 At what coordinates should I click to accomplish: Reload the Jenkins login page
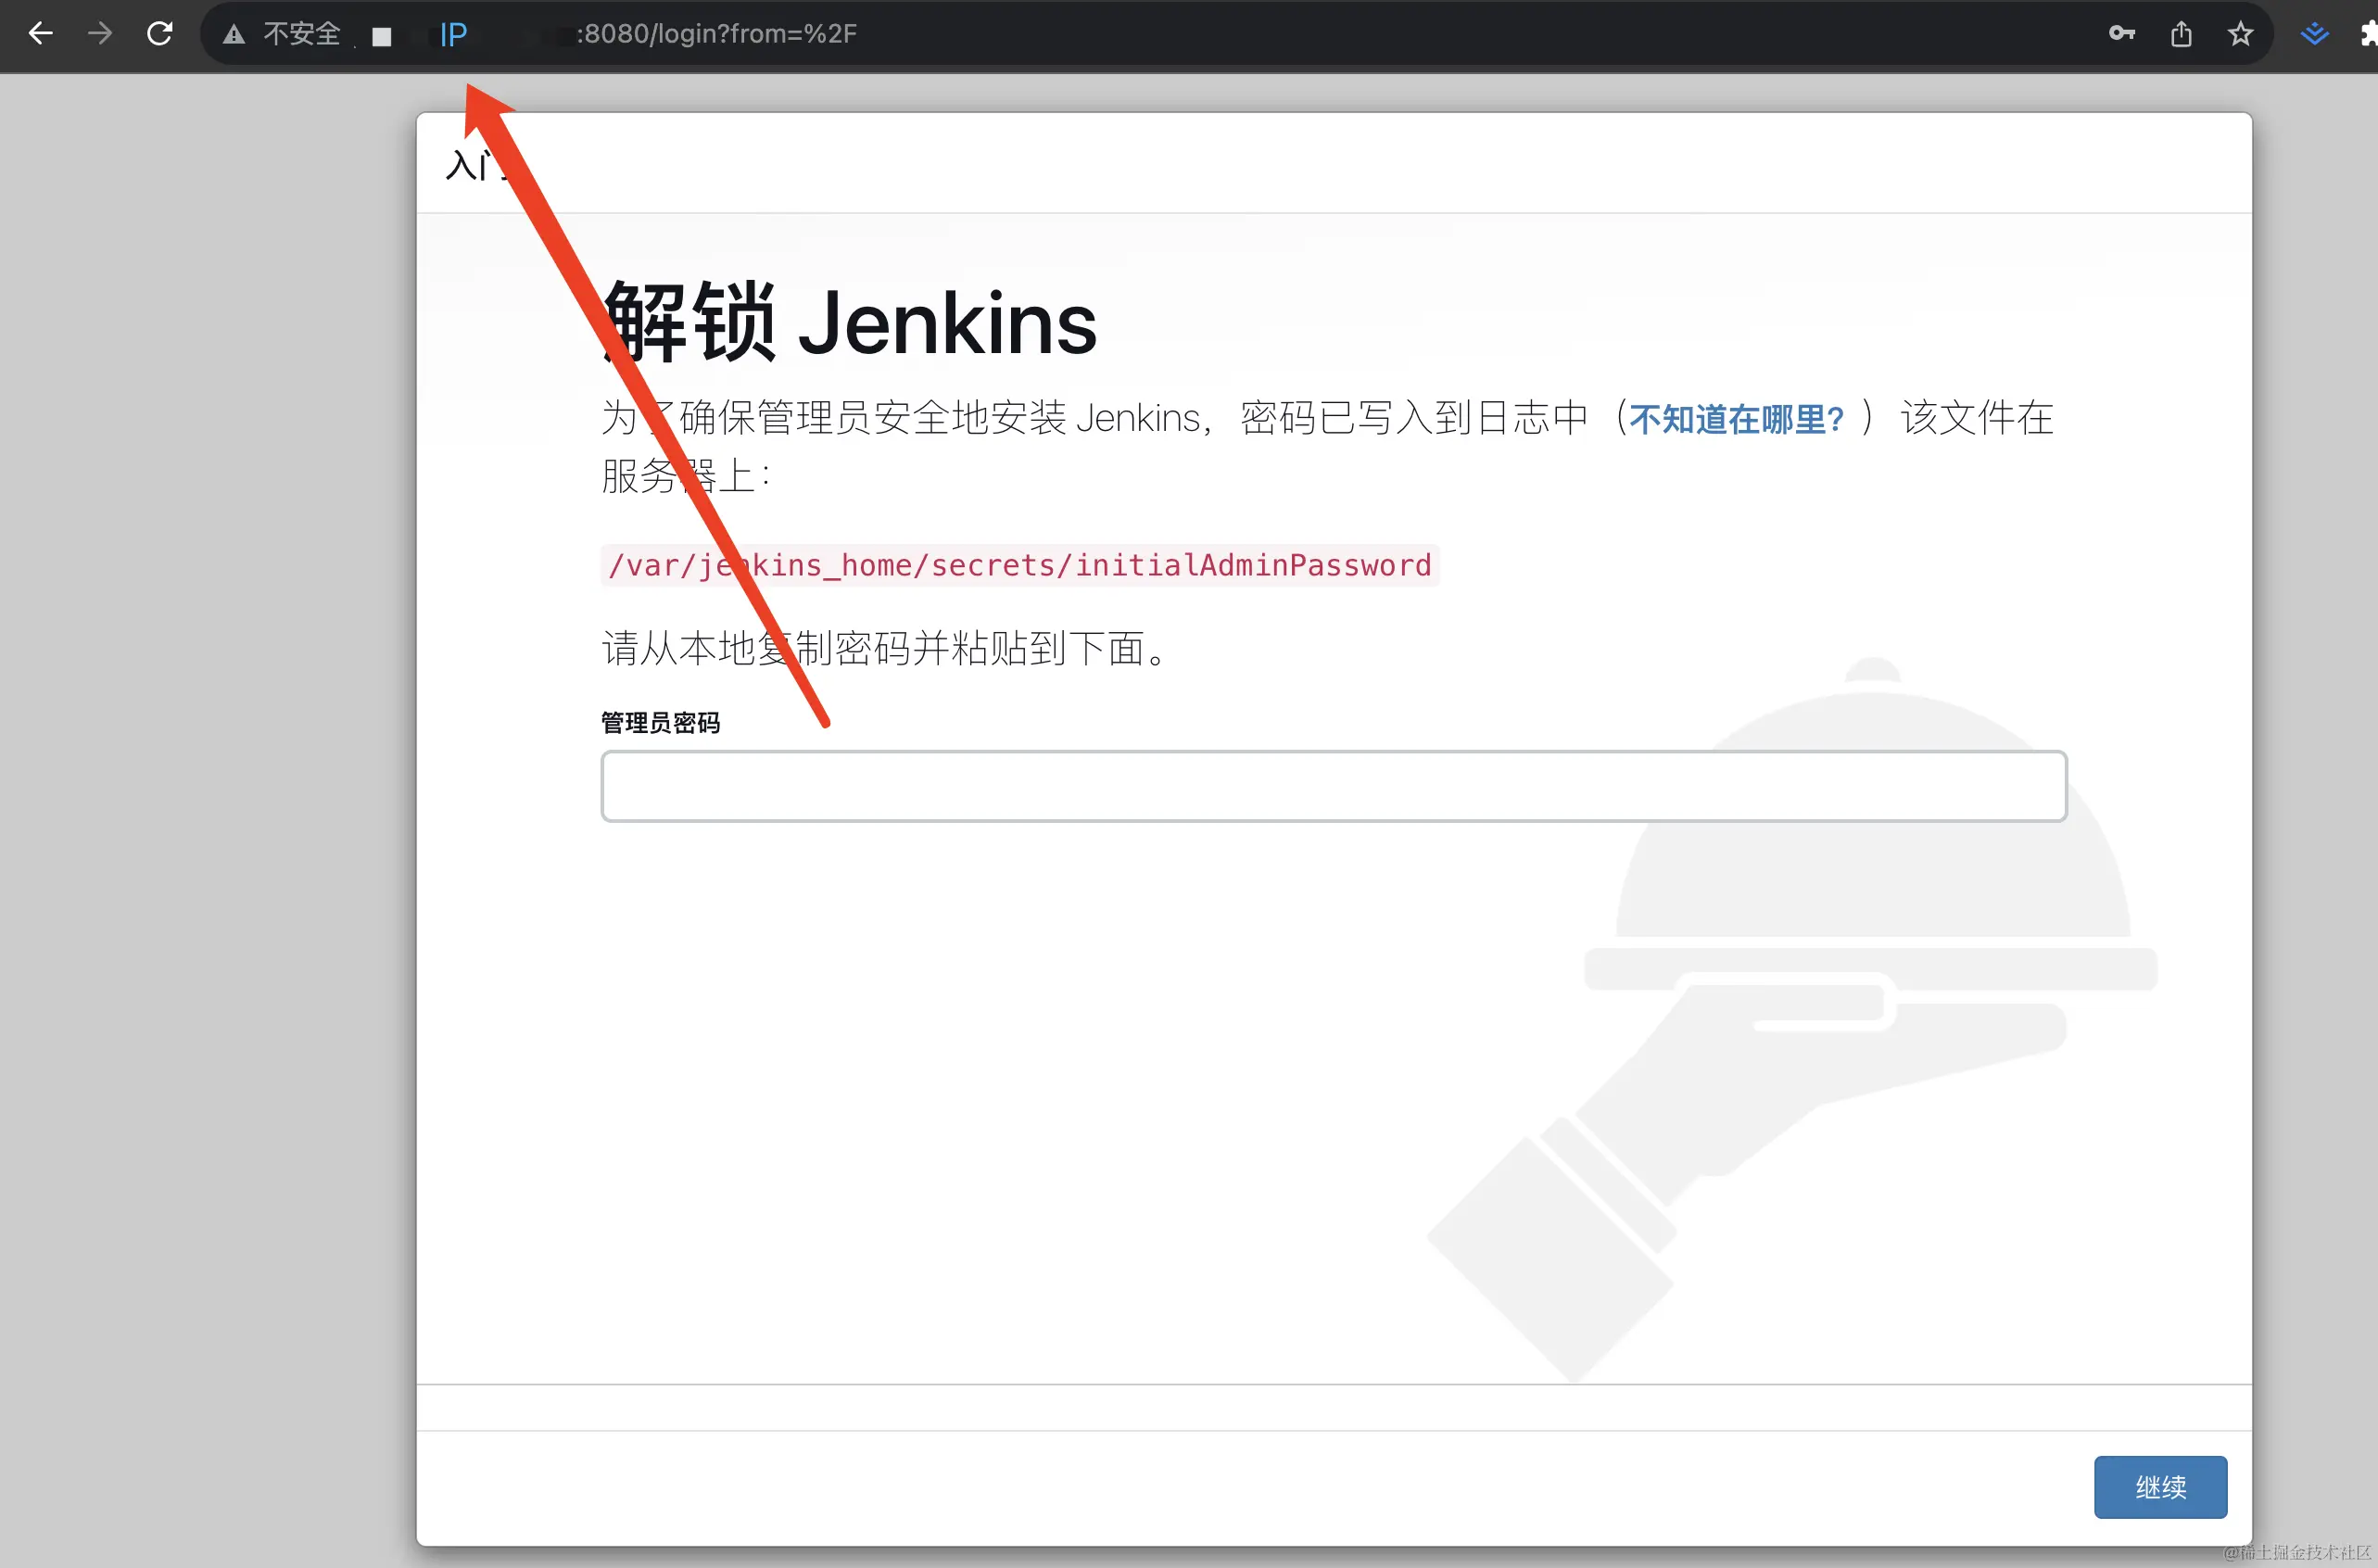pos(160,34)
